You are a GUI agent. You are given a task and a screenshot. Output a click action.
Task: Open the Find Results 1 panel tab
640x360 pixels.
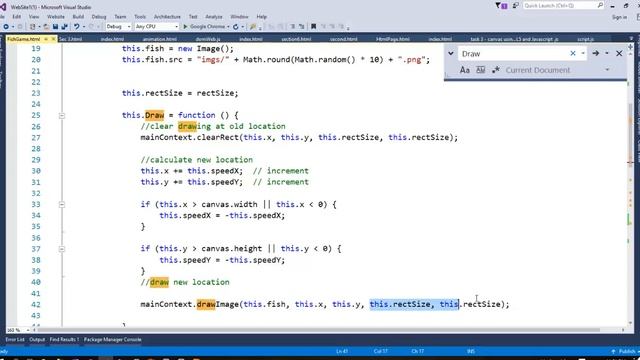[64, 340]
